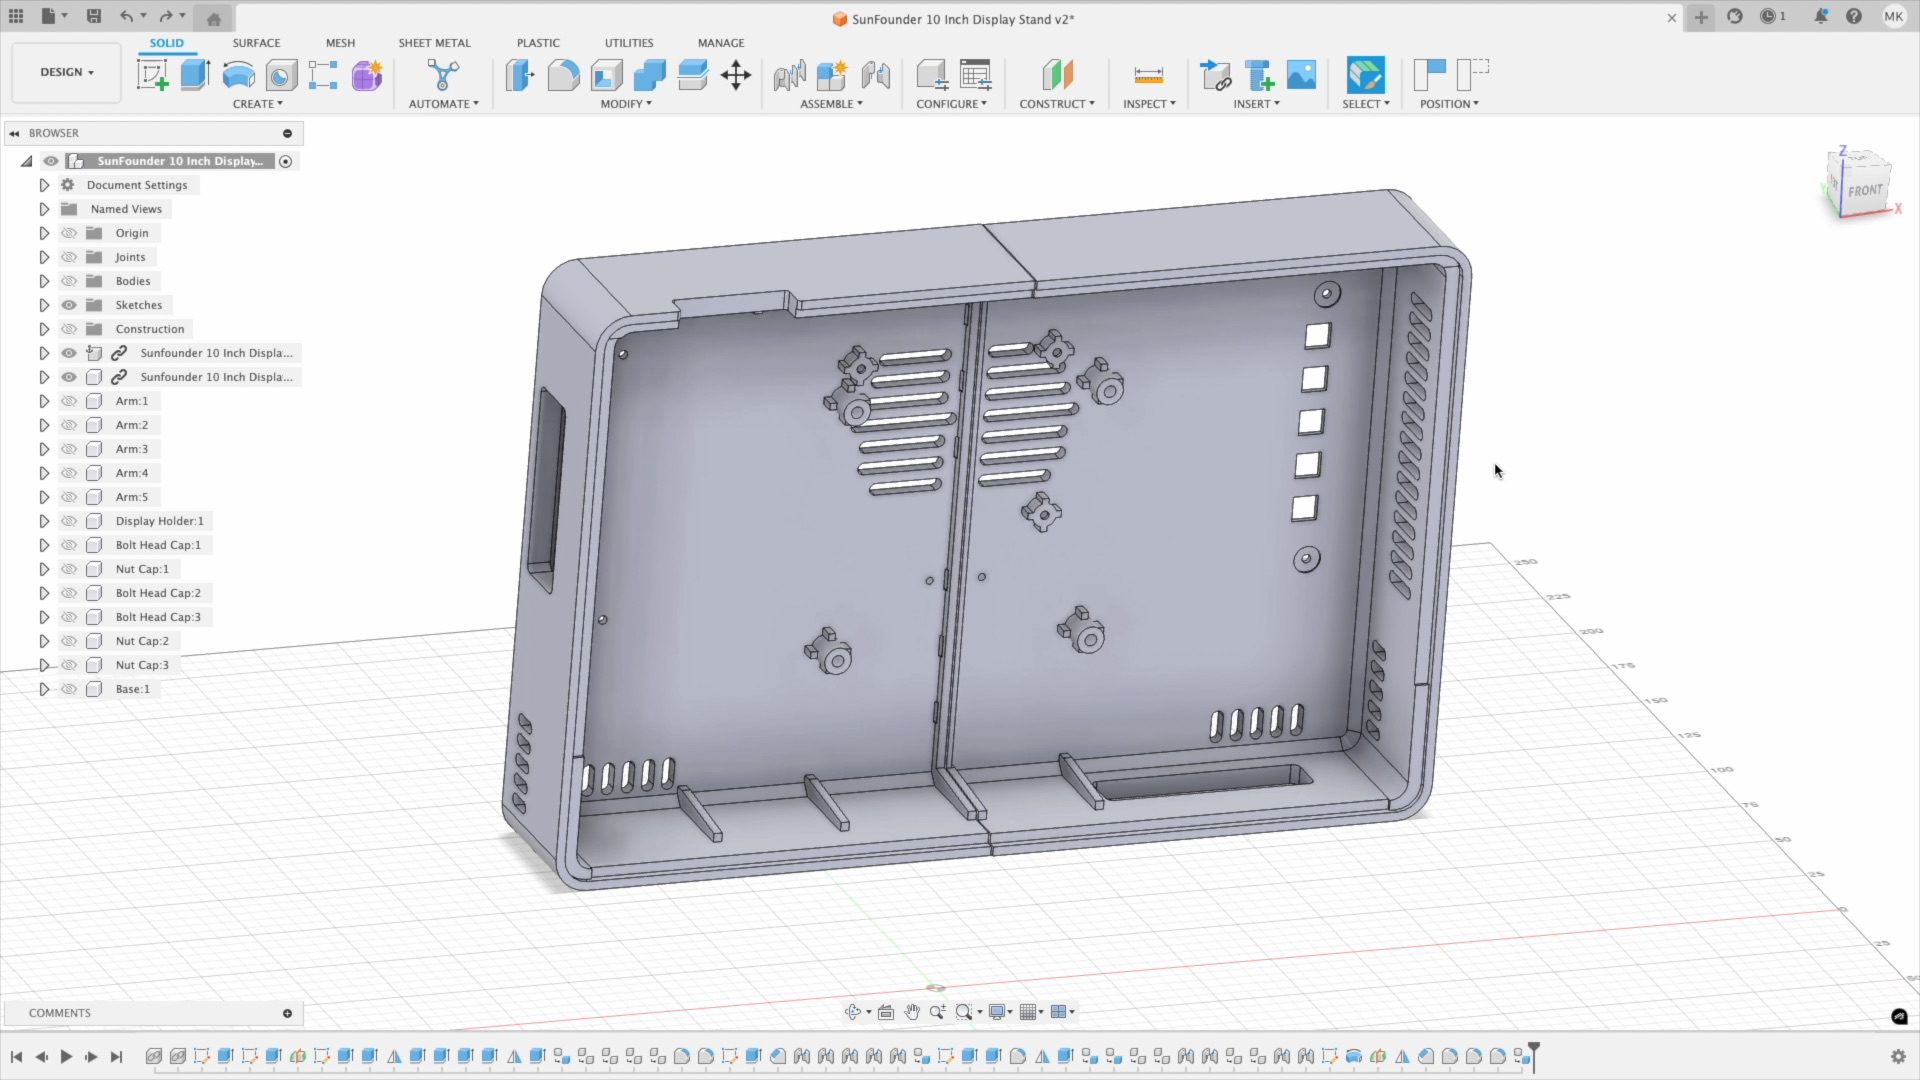The image size is (1920, 1080).
Task: Click the Save icon
Action: pos(94,16)
